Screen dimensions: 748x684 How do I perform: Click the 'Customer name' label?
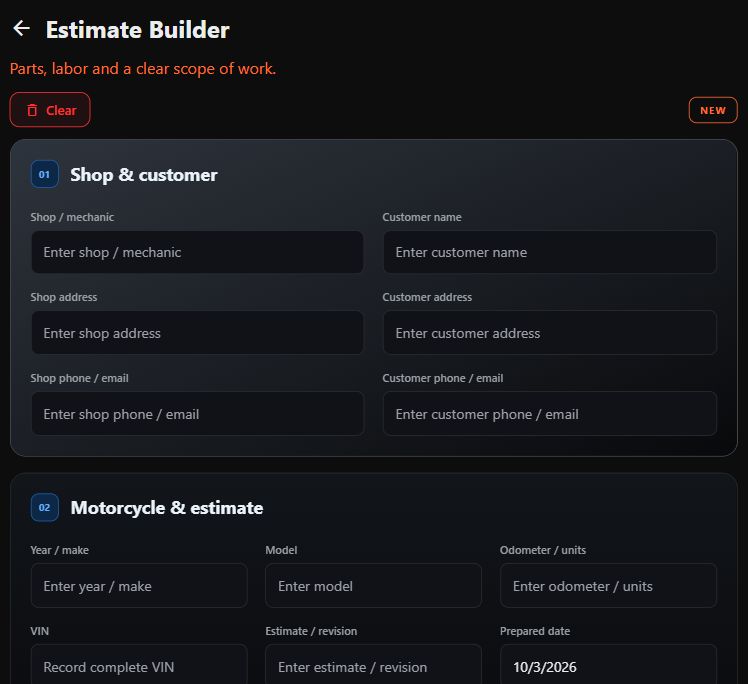pos(422,217)
